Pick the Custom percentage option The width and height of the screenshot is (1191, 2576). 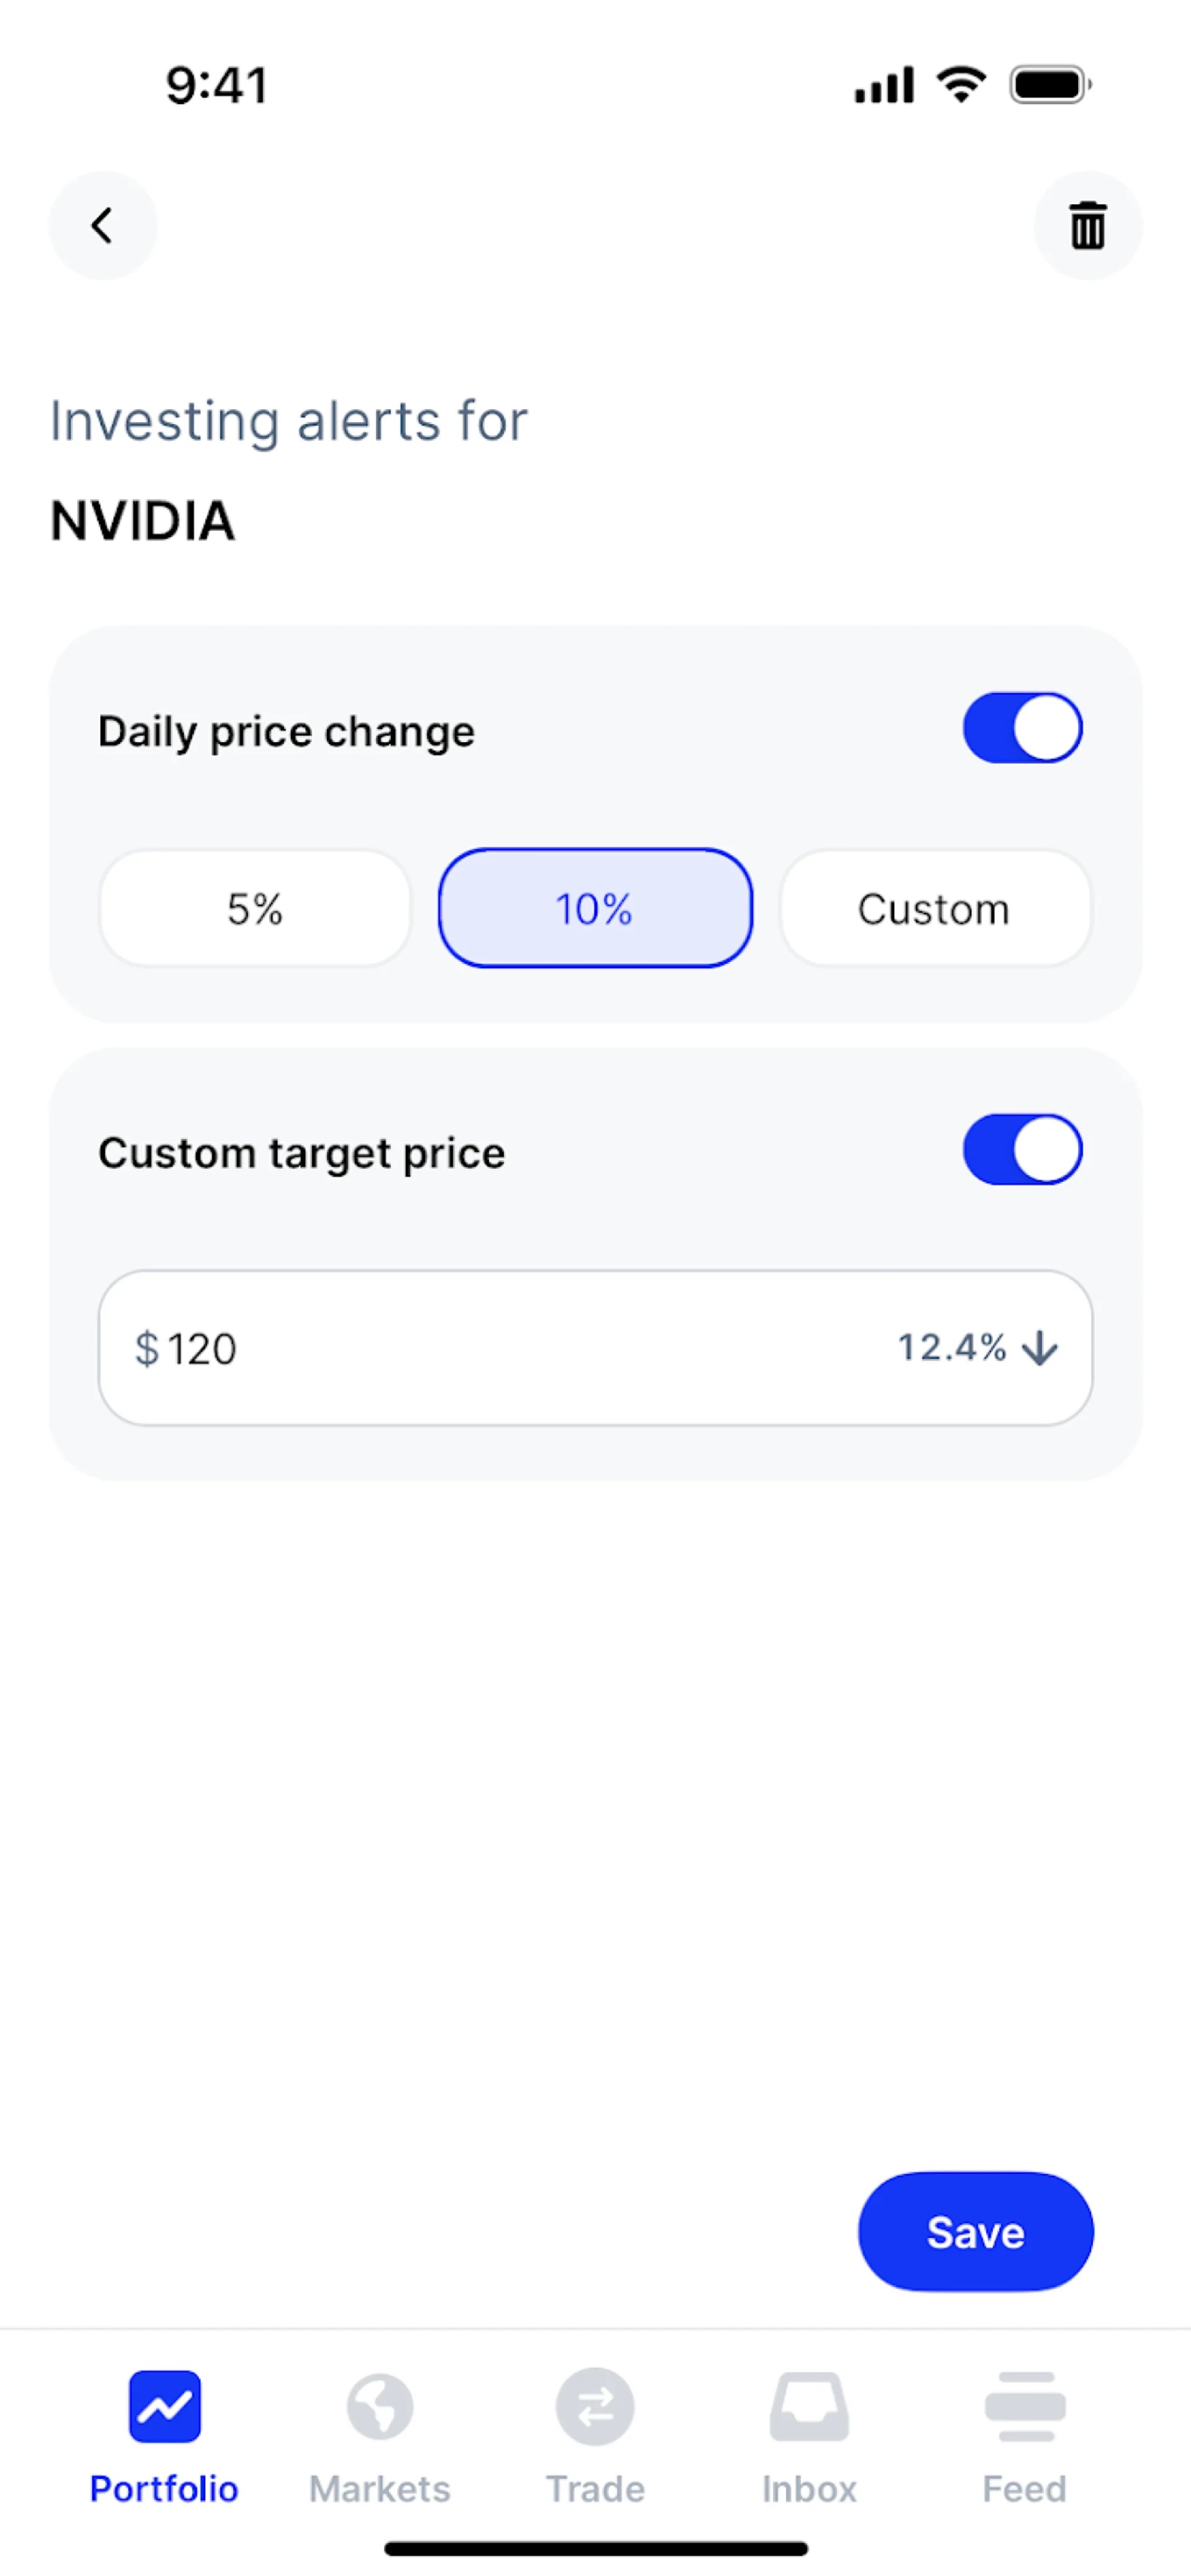pyautogui.click(x=935, y=908)
